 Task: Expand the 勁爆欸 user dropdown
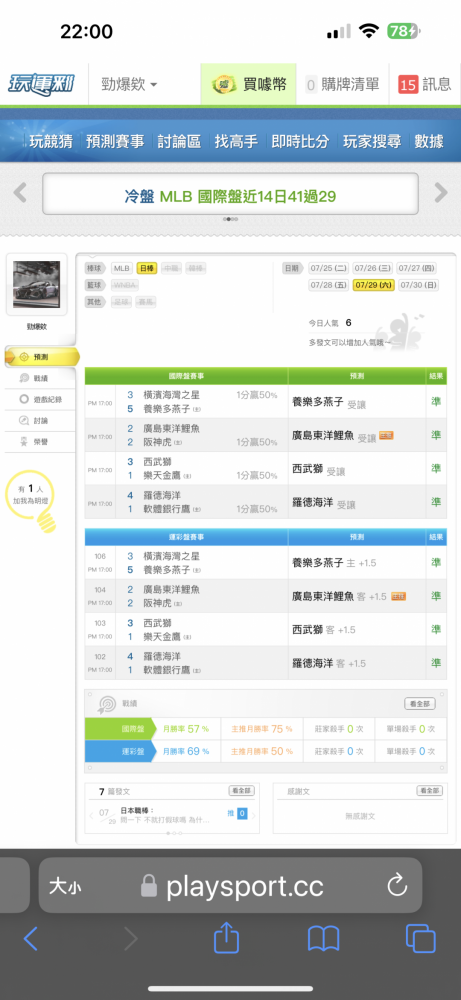point(129,84)
